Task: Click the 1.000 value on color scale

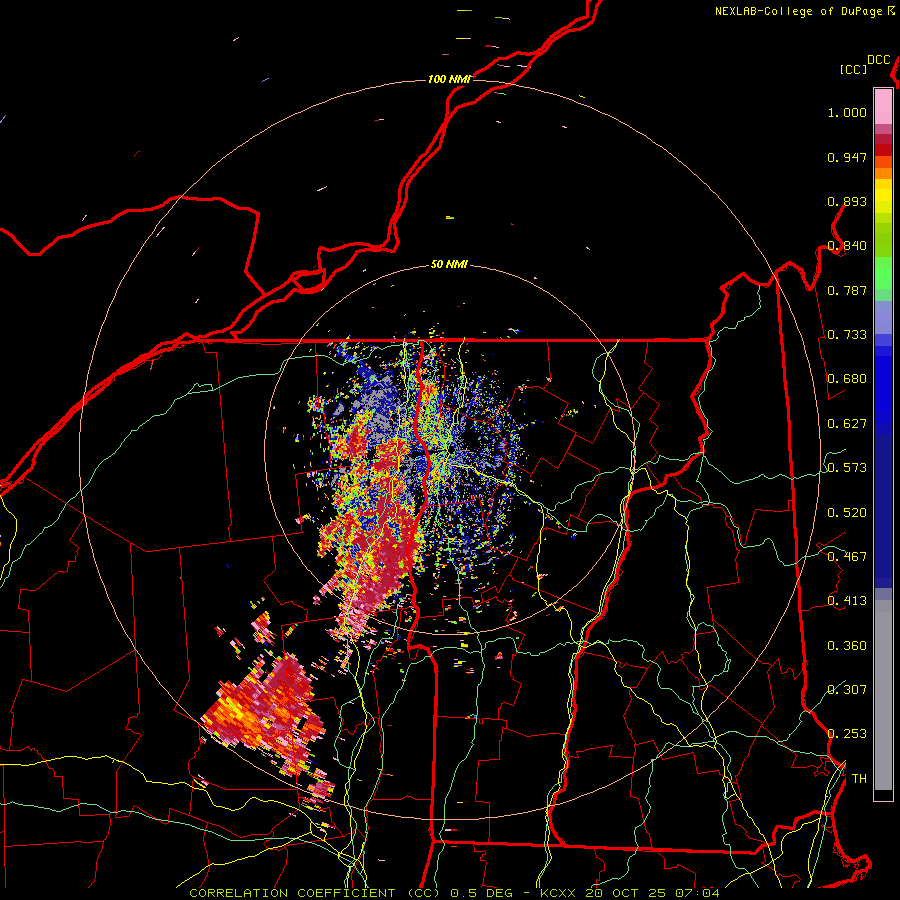Action: (x=847, y=112)
